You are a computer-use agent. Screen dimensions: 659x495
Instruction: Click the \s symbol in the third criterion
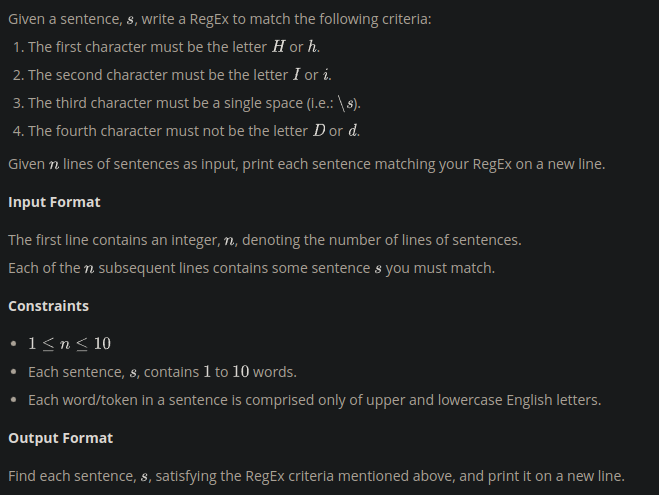click(344, 103)
